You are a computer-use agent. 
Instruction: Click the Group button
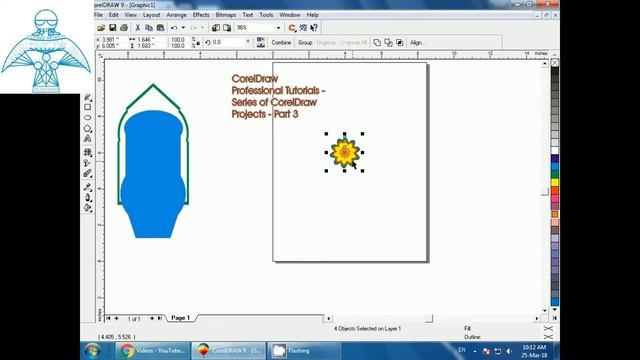tap(305, 42)
